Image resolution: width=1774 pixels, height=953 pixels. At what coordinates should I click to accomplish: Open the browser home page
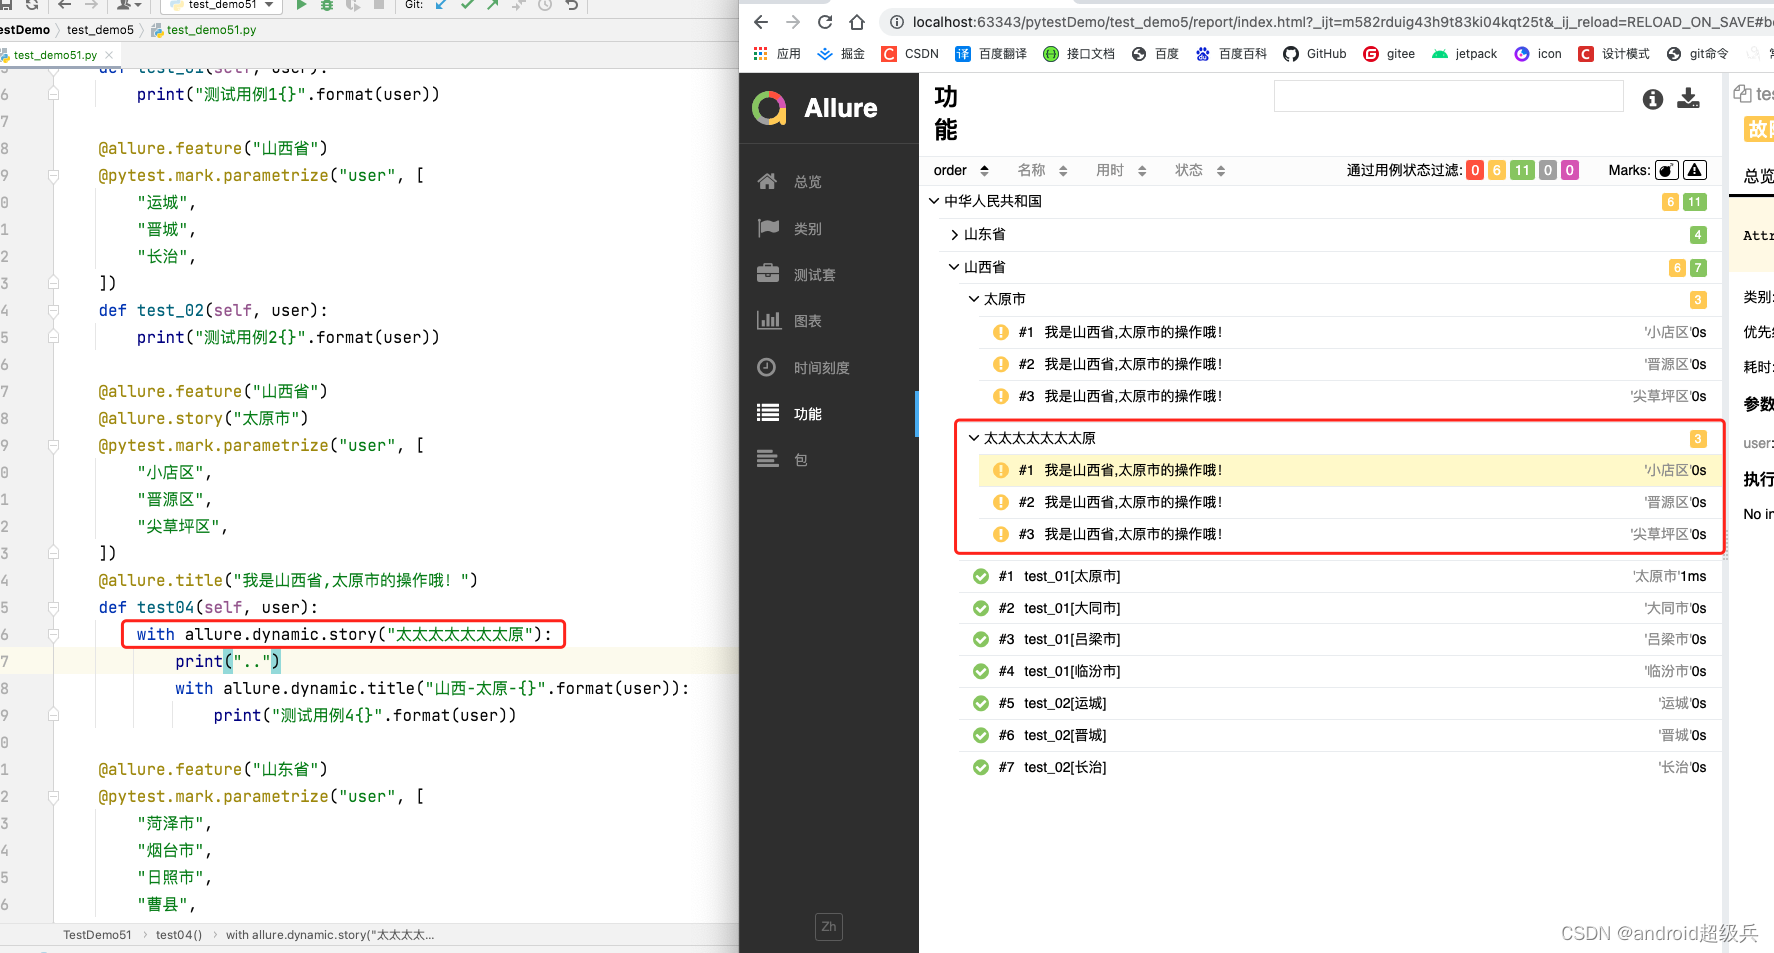pos(857,22)
